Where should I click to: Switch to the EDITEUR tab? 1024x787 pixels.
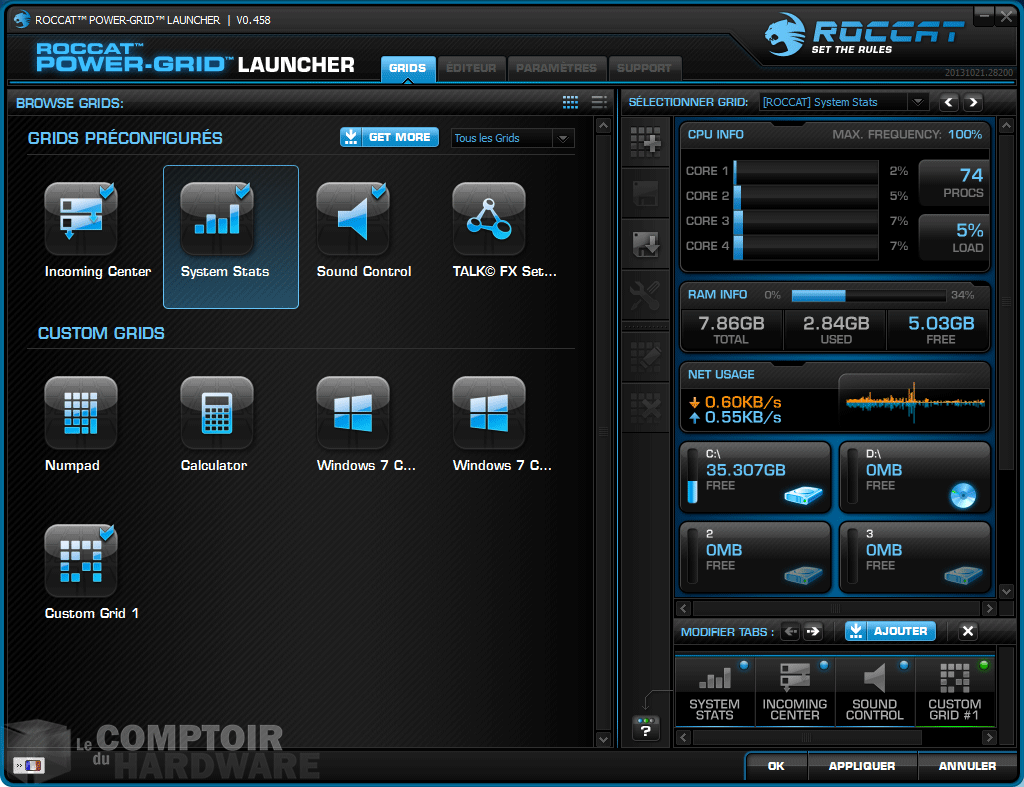click(x=472, y=69)
